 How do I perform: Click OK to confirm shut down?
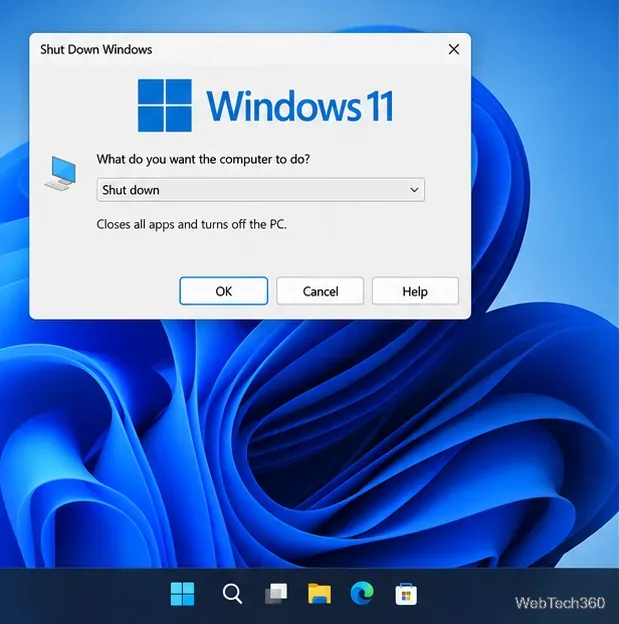click(x=223, y=291)
